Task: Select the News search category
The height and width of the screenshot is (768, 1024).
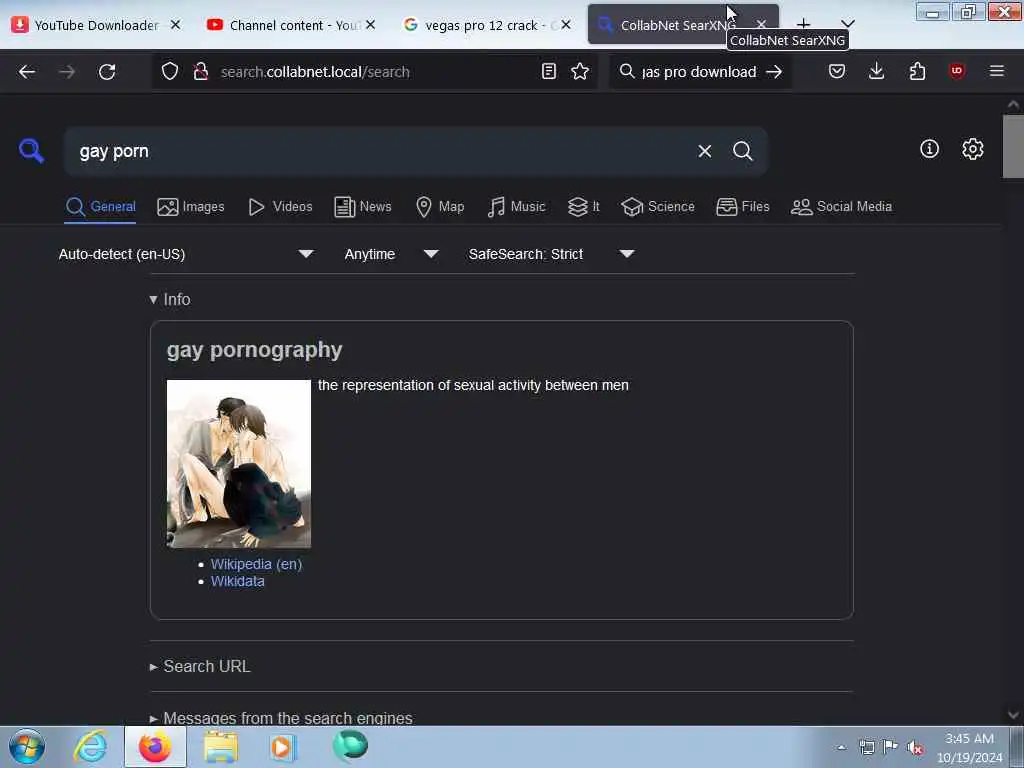Action: [363, 207]
